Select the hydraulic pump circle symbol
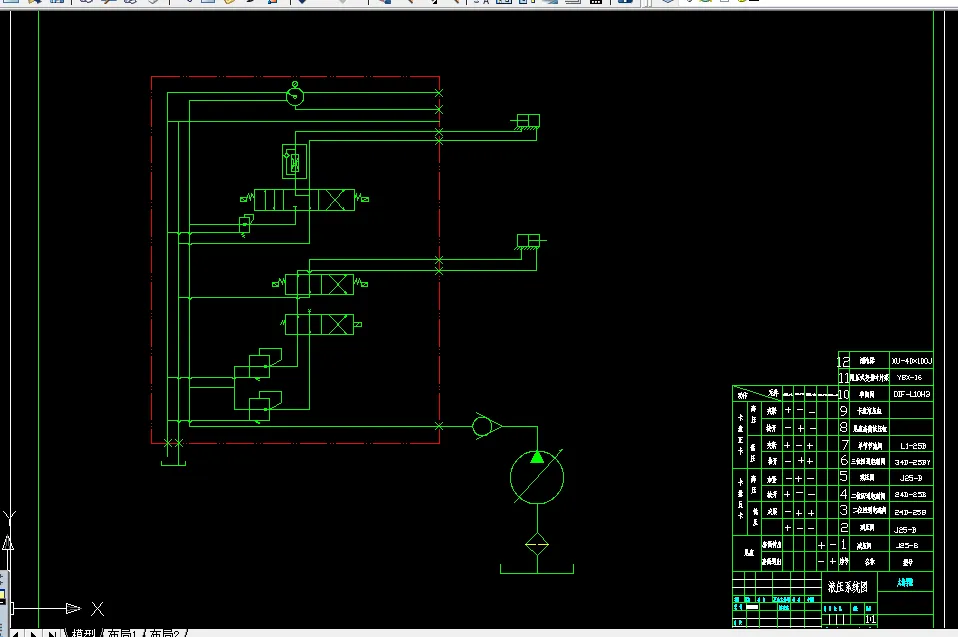This screenshot has width=958, height=637. [x=537, y=477]
